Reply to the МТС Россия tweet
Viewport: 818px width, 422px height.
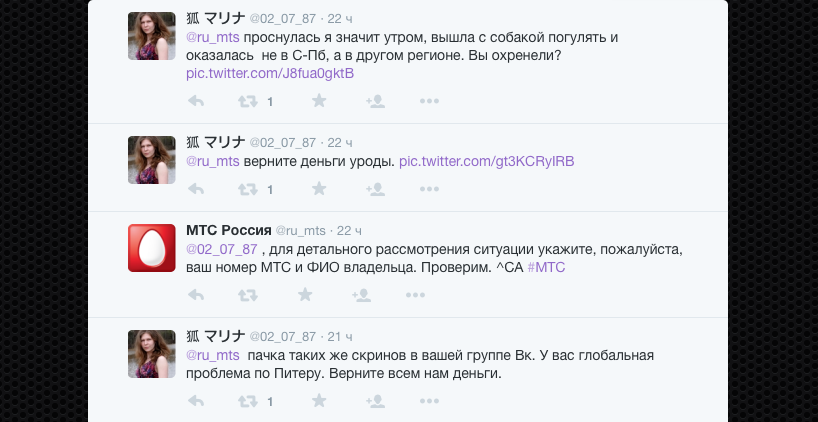[197, 295]
